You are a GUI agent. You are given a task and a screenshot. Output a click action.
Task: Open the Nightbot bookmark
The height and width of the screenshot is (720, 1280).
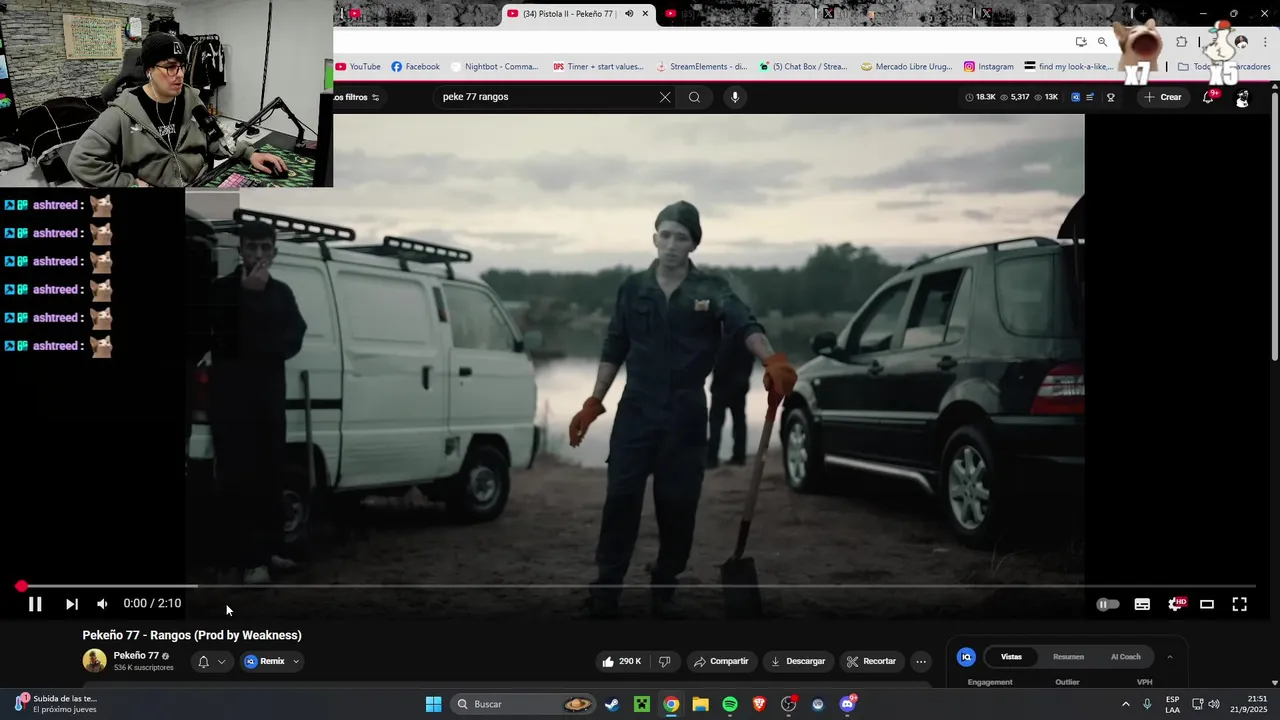pos(495,67)
